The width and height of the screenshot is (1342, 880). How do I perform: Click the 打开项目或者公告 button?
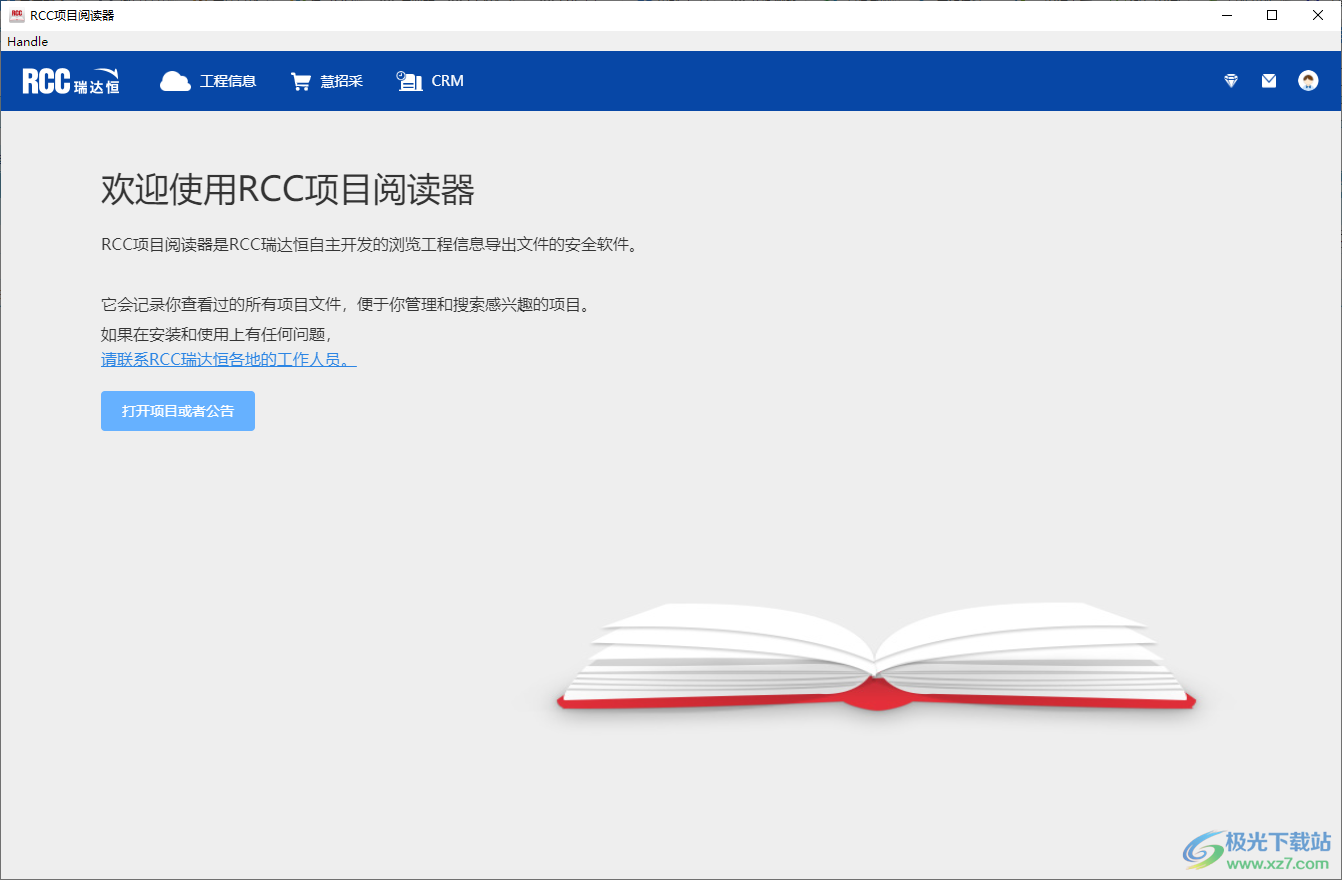(177, 410)
